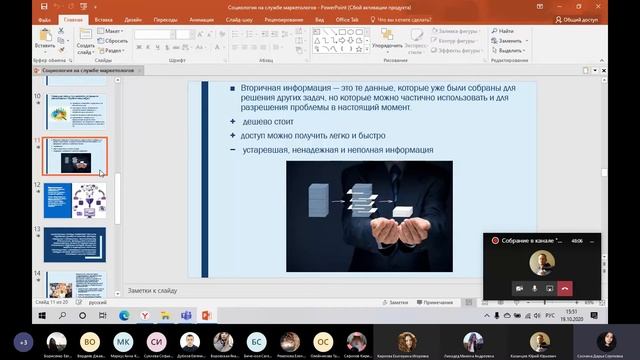
Task: Click the Вставить paste clipboard icon
Action: [x=45, y=35]
